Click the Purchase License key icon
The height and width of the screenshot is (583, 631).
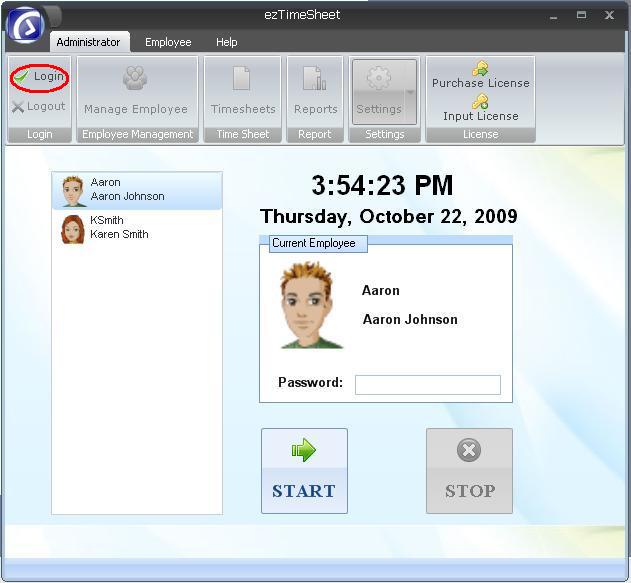pyautogui.click(x=480, y=68)
